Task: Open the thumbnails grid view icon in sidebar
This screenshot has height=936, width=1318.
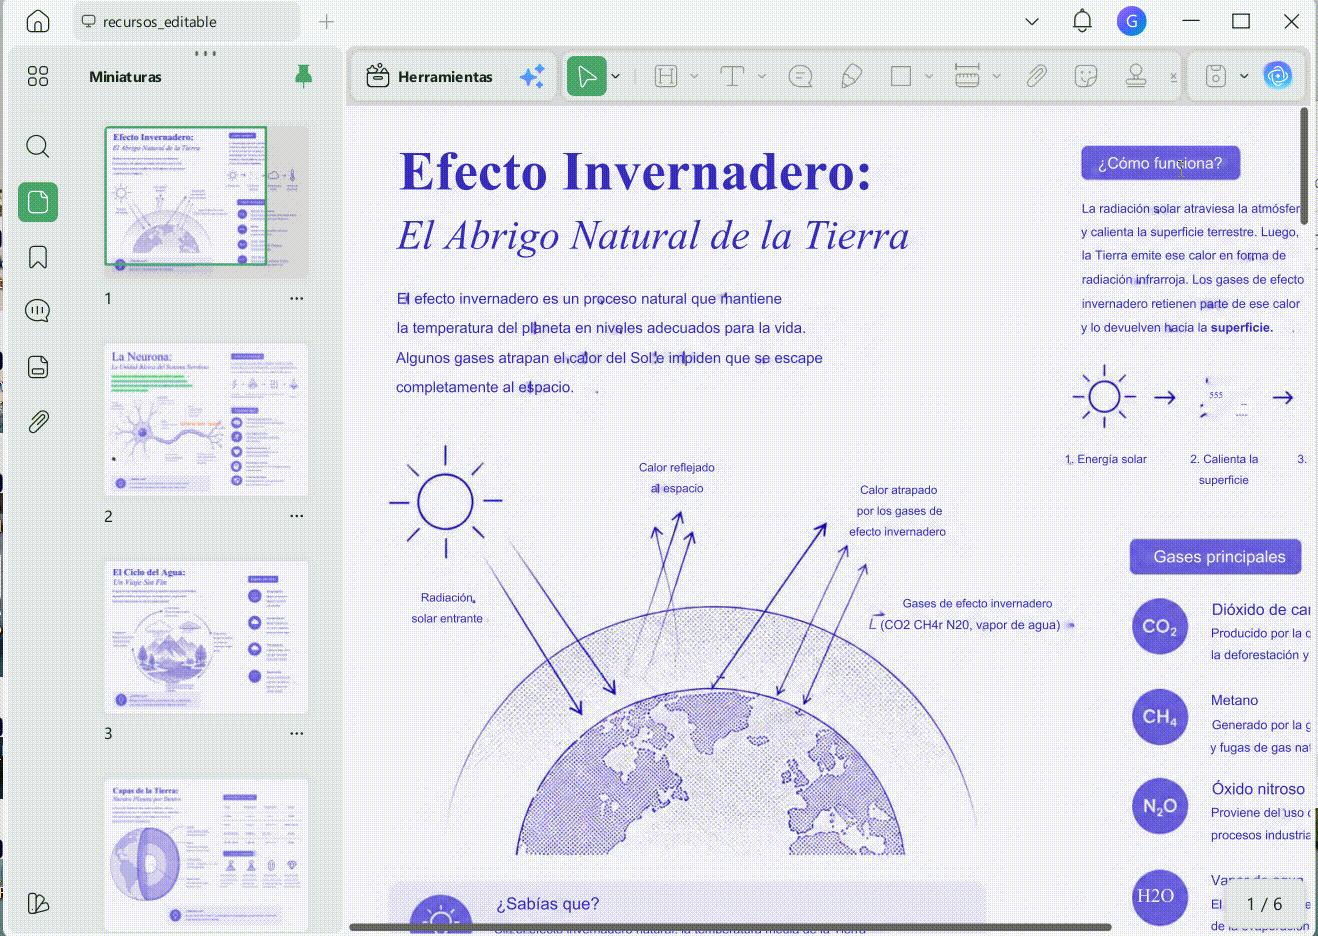Action: 38,76
